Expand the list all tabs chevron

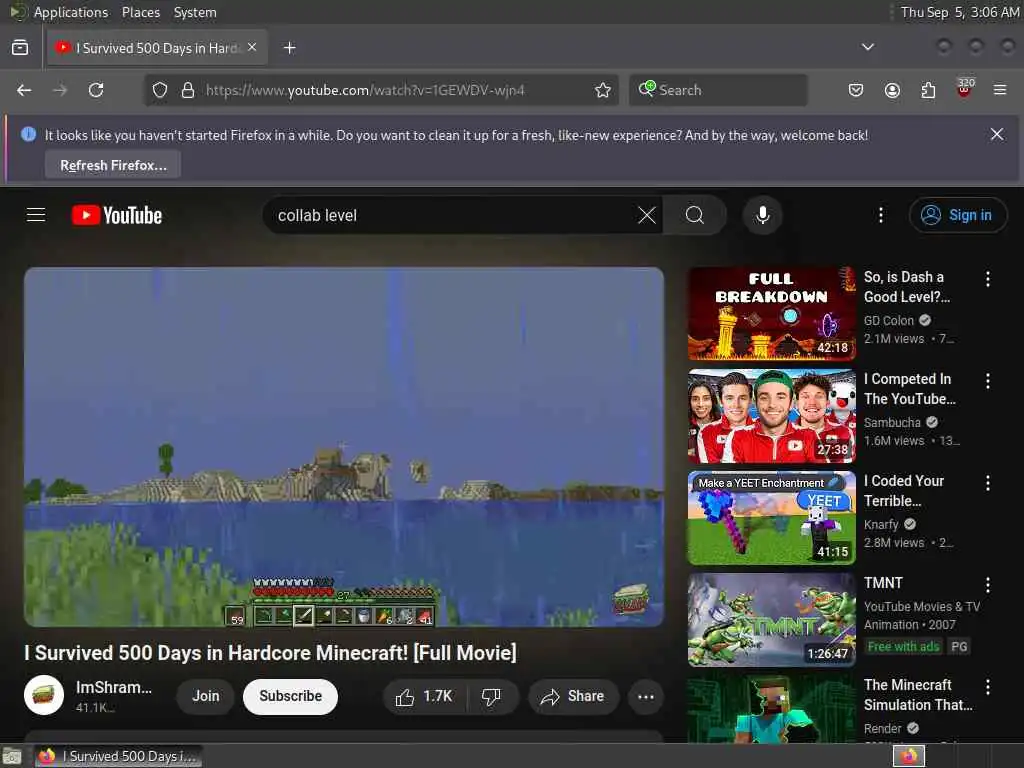[867, 47]
